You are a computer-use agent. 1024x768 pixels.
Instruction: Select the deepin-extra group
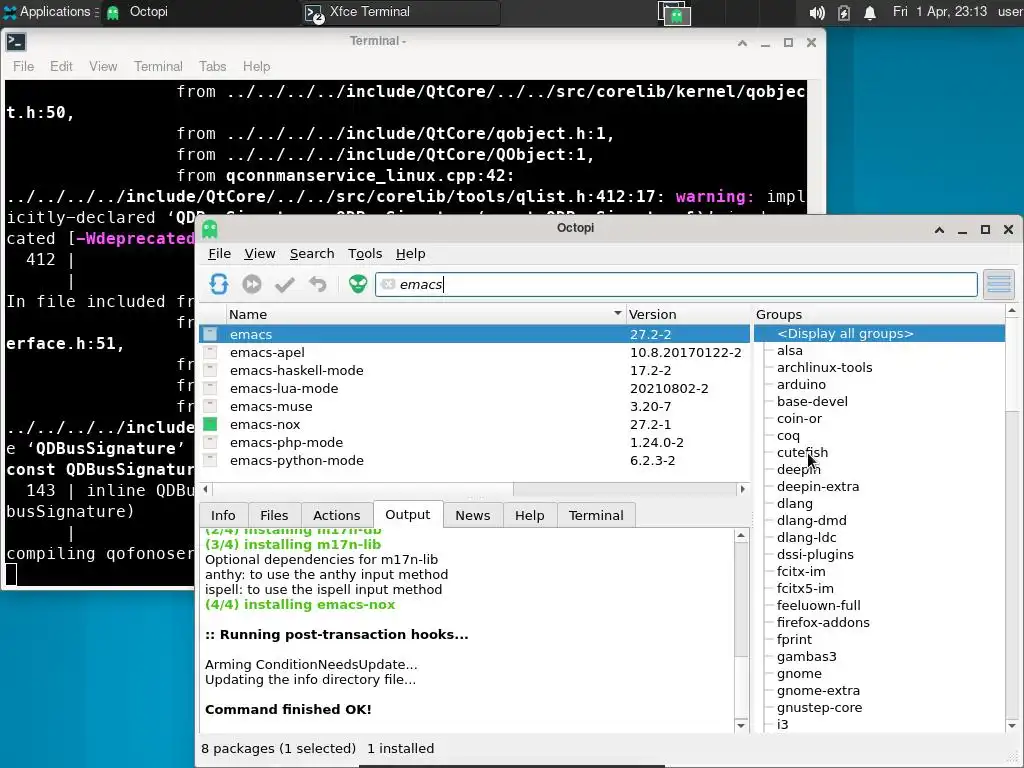[x=818, y=487]
